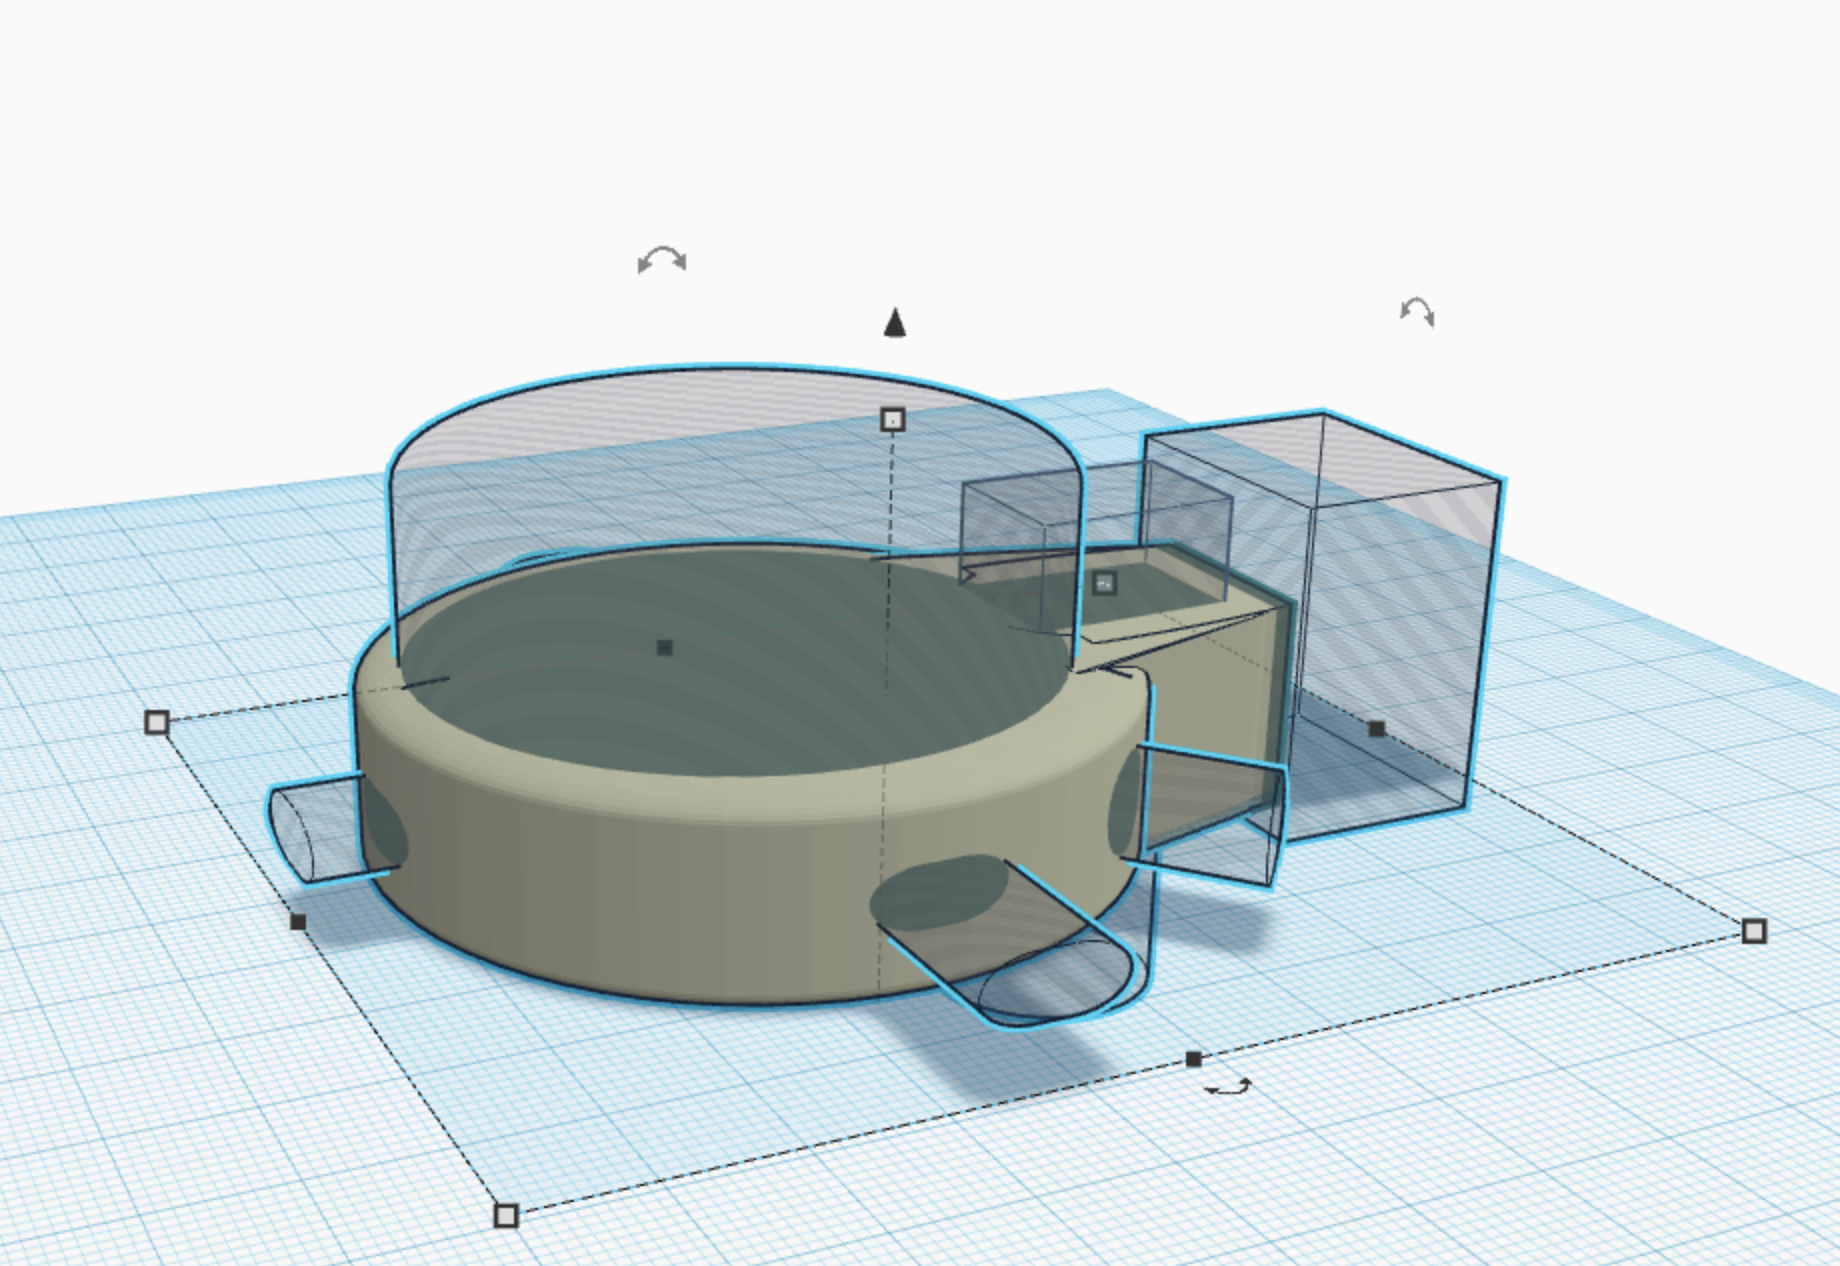This screenshot has width=1840, height=1266.
Task: Click the black handle under the tall box
Action: [1377, 729]
